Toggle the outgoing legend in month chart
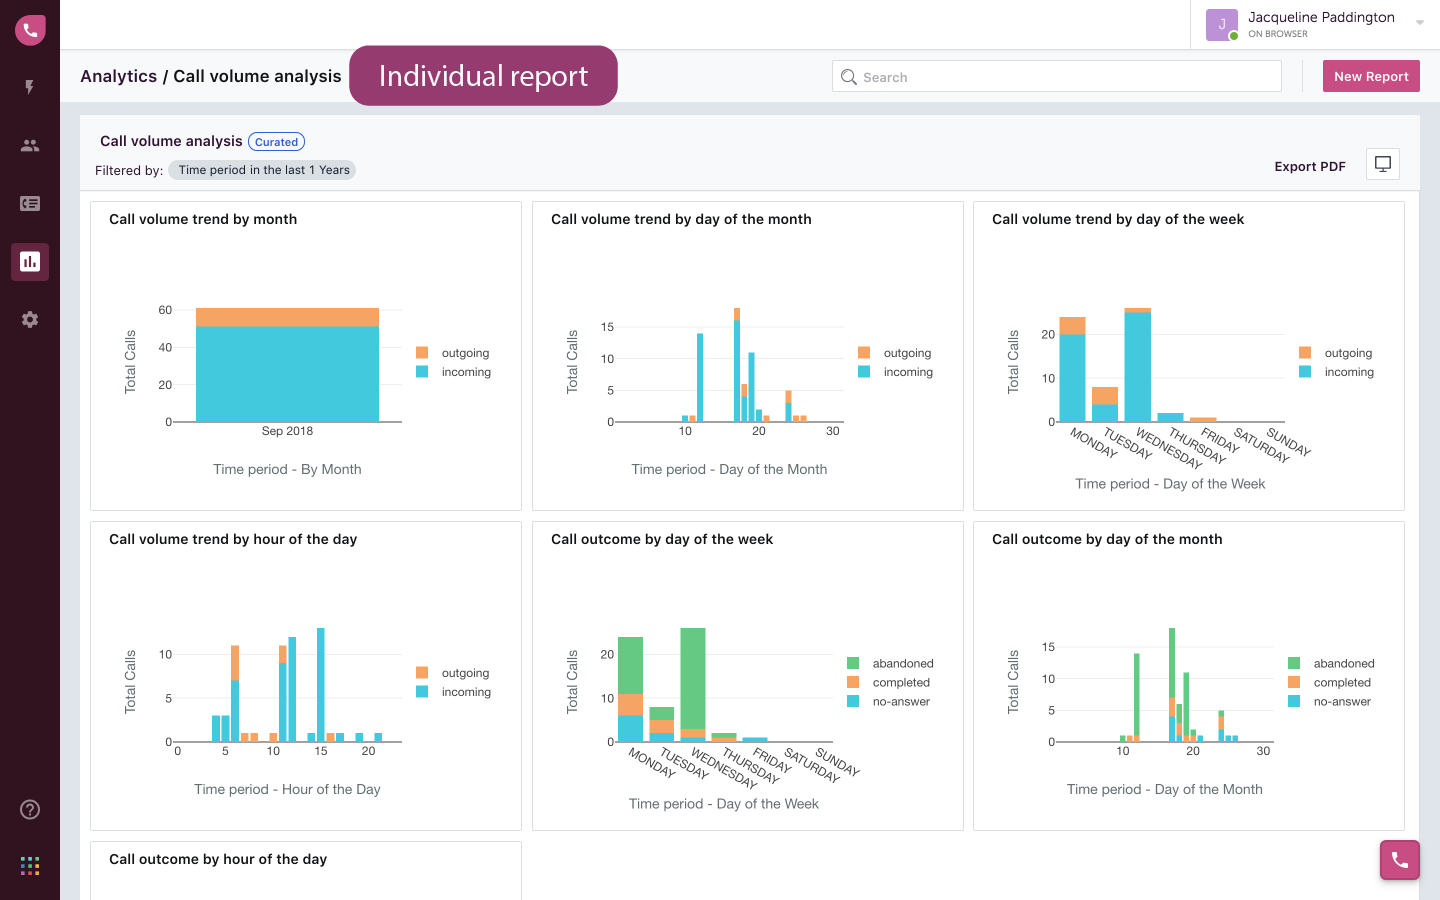 pyautogui.click(x=453, y=353)
